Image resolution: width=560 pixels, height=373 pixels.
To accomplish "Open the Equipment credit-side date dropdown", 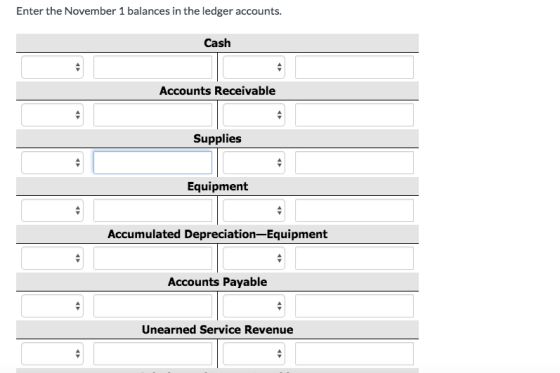I will [254, 210].
